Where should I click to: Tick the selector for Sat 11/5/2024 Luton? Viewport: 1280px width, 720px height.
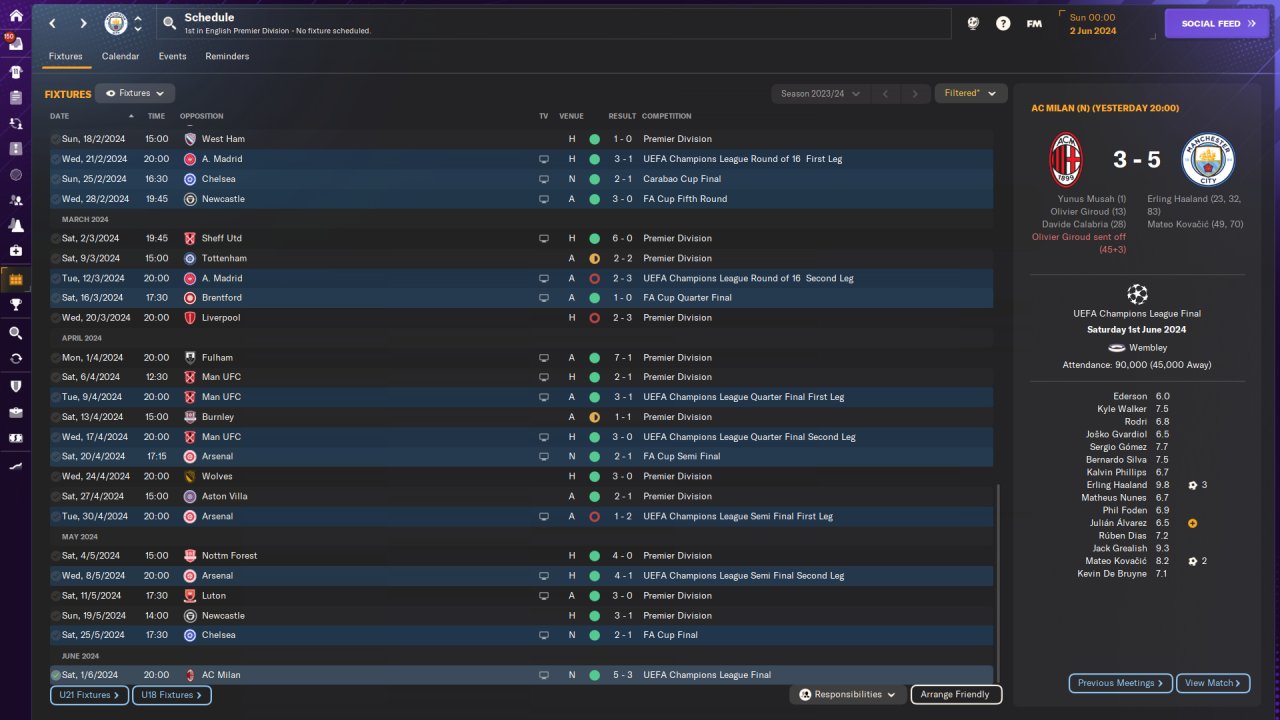click(x=55, y=596)
